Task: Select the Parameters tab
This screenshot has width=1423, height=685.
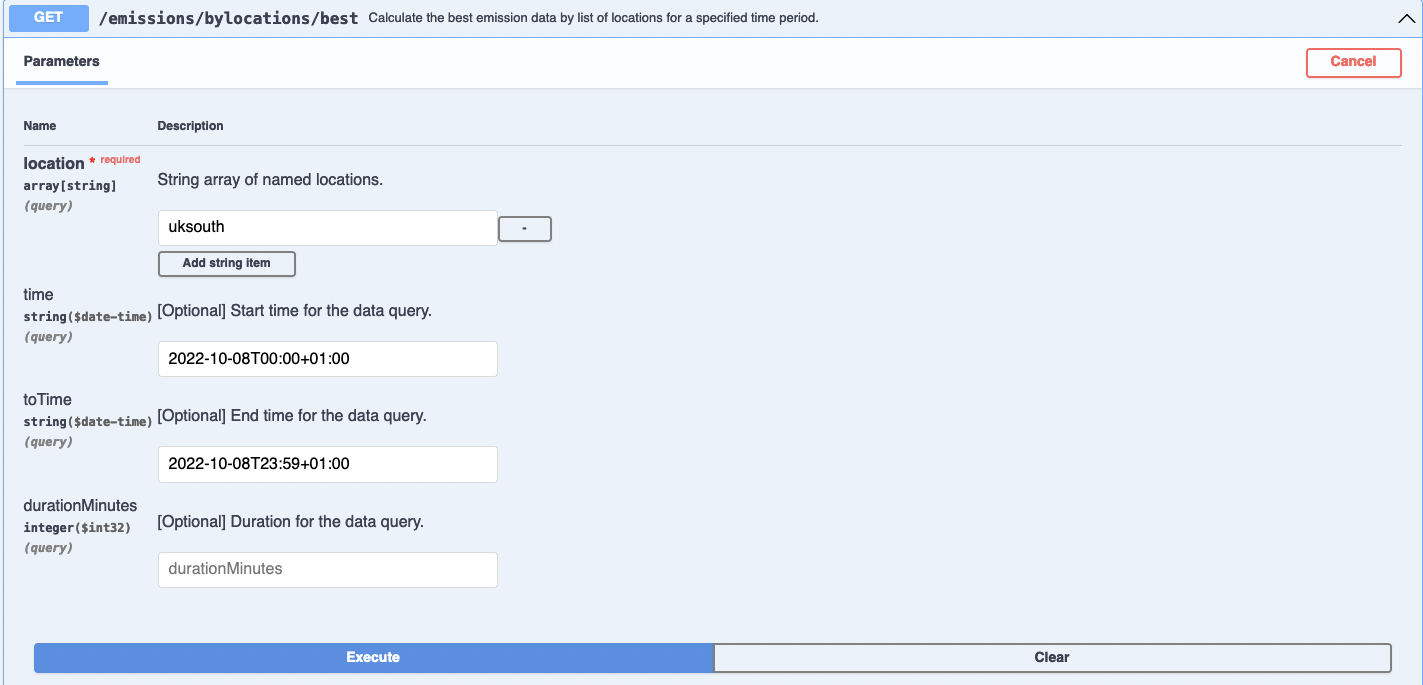Action: click(62, 62)
